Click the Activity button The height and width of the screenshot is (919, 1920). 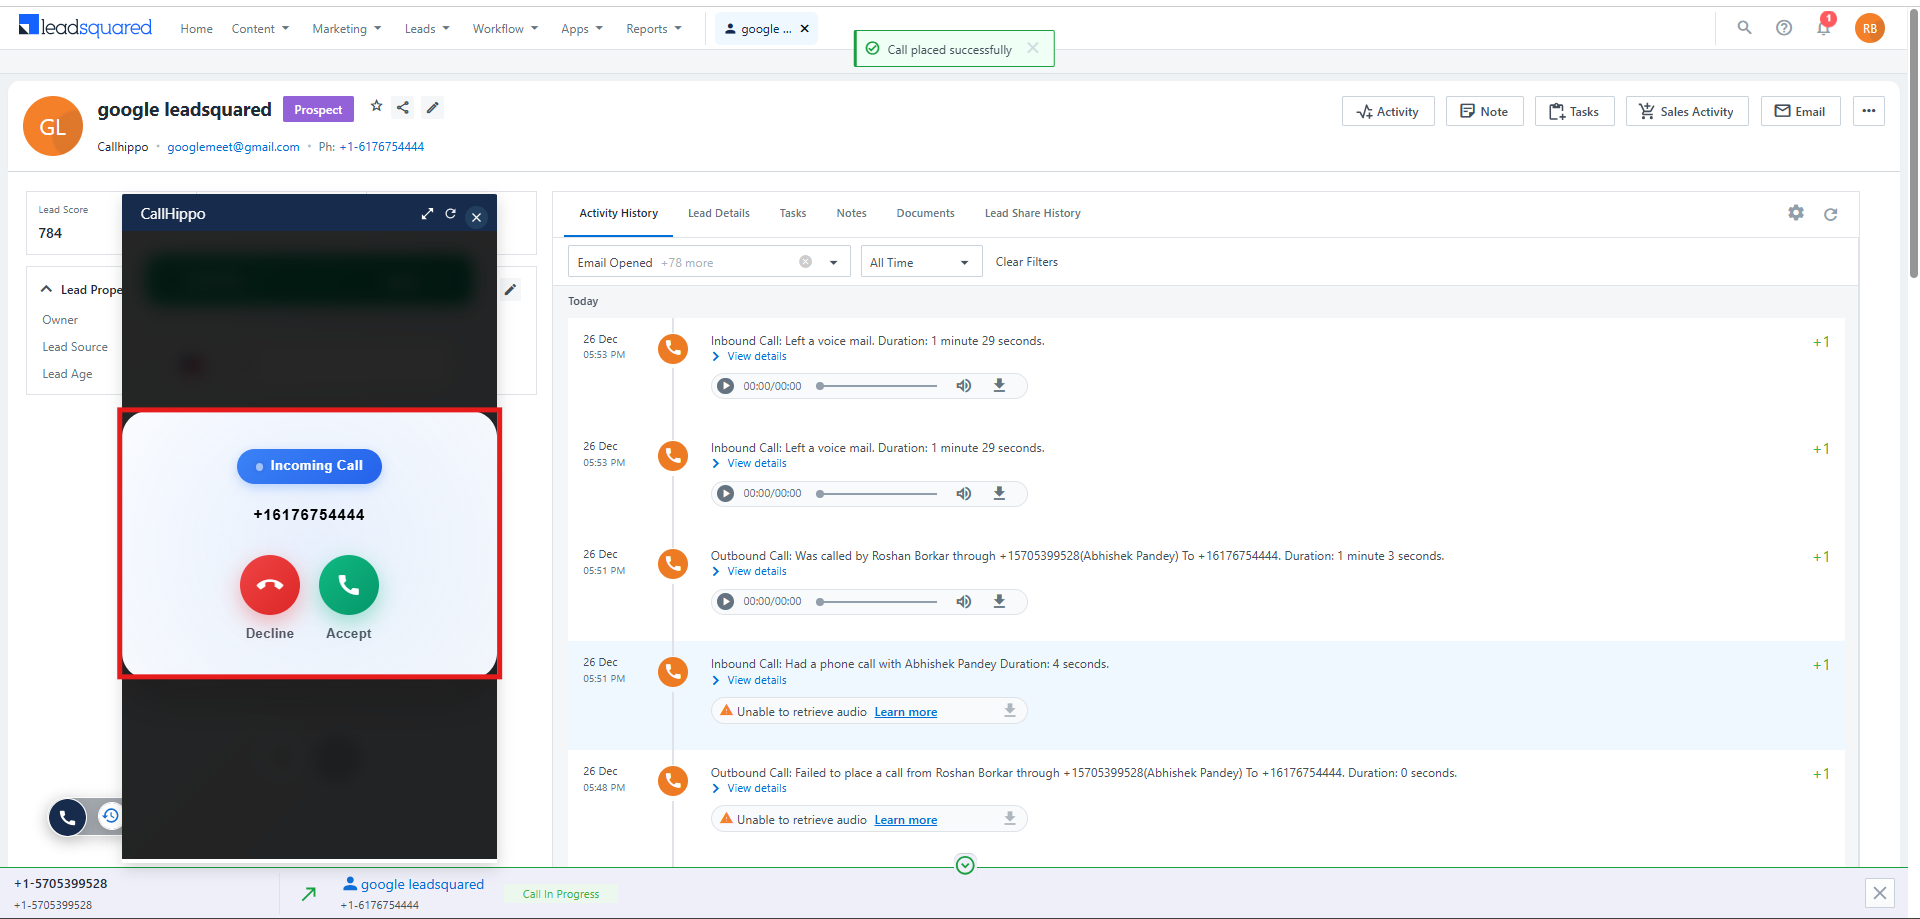coord(1388,111)
